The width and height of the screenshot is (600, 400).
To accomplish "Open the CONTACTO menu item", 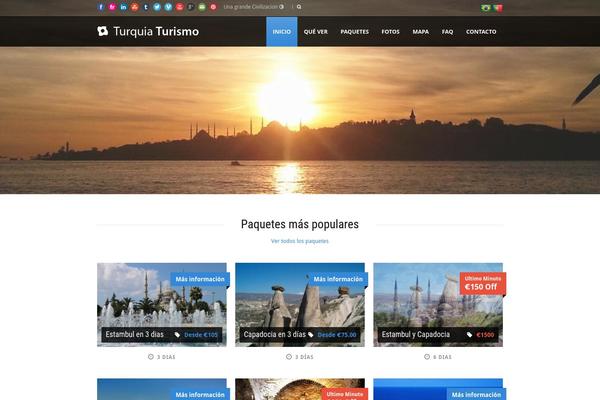I will 481,31.
